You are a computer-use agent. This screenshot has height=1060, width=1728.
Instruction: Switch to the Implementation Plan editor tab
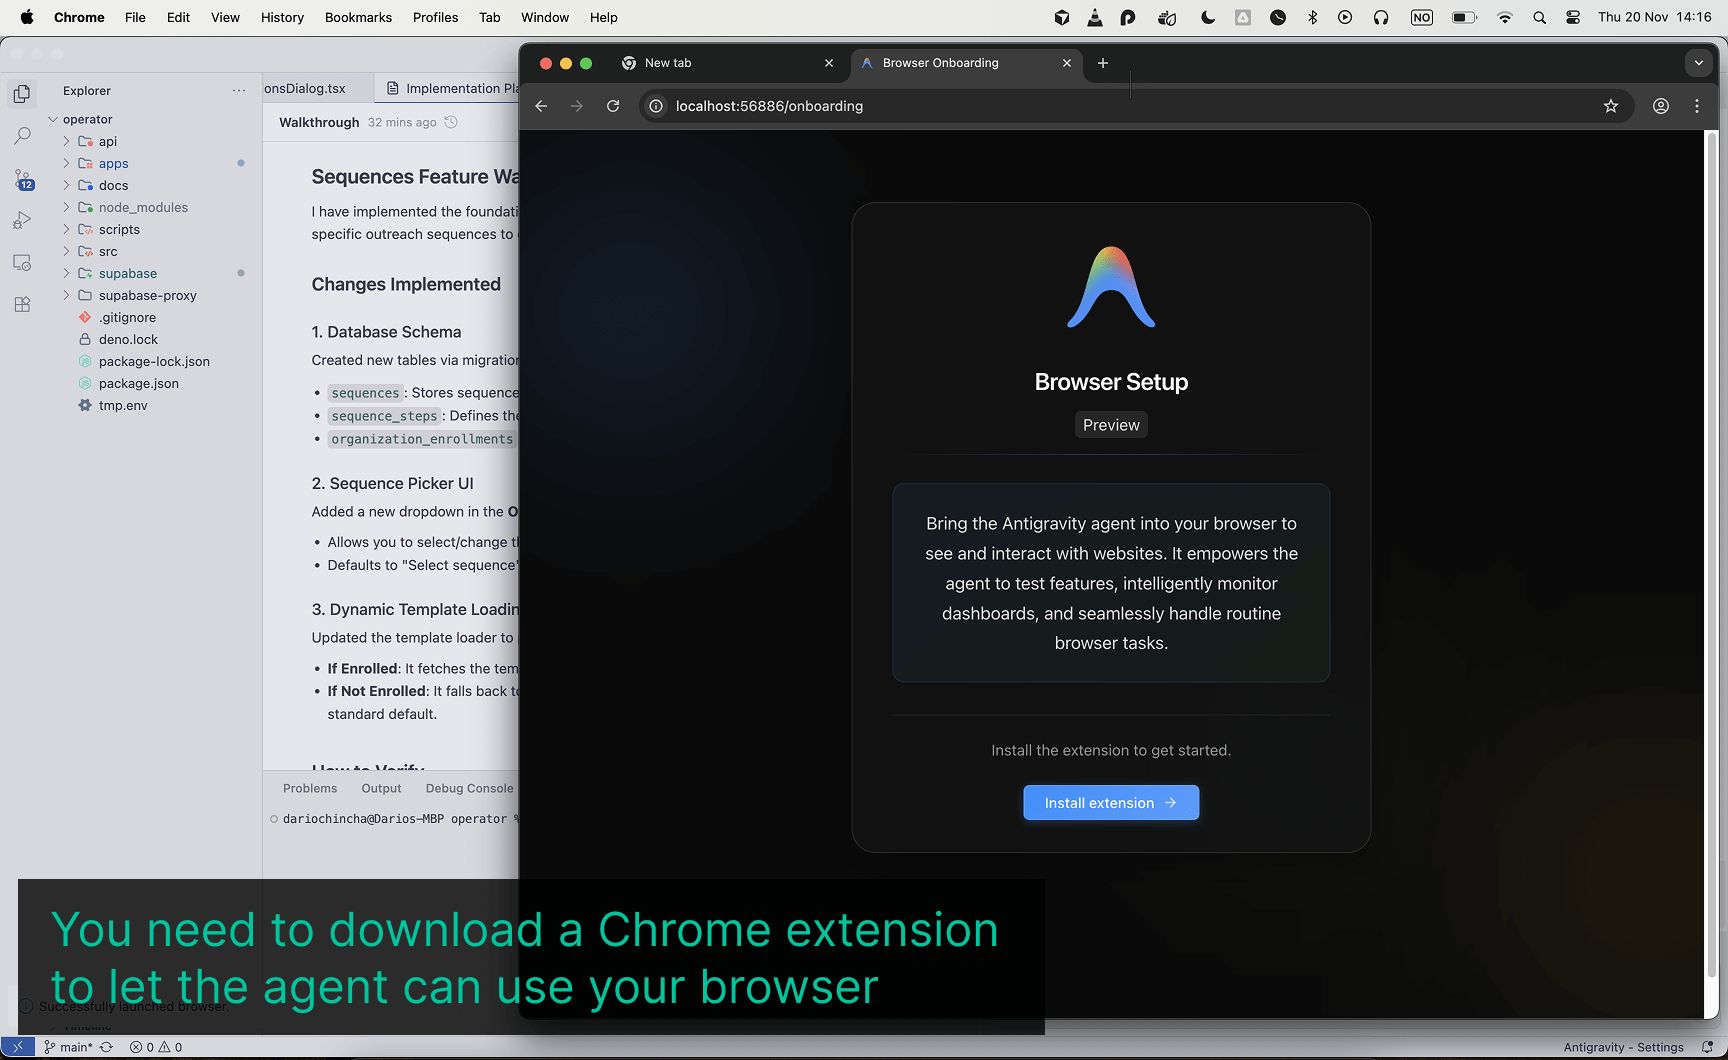pyautogui.click(x=447, y=88)
